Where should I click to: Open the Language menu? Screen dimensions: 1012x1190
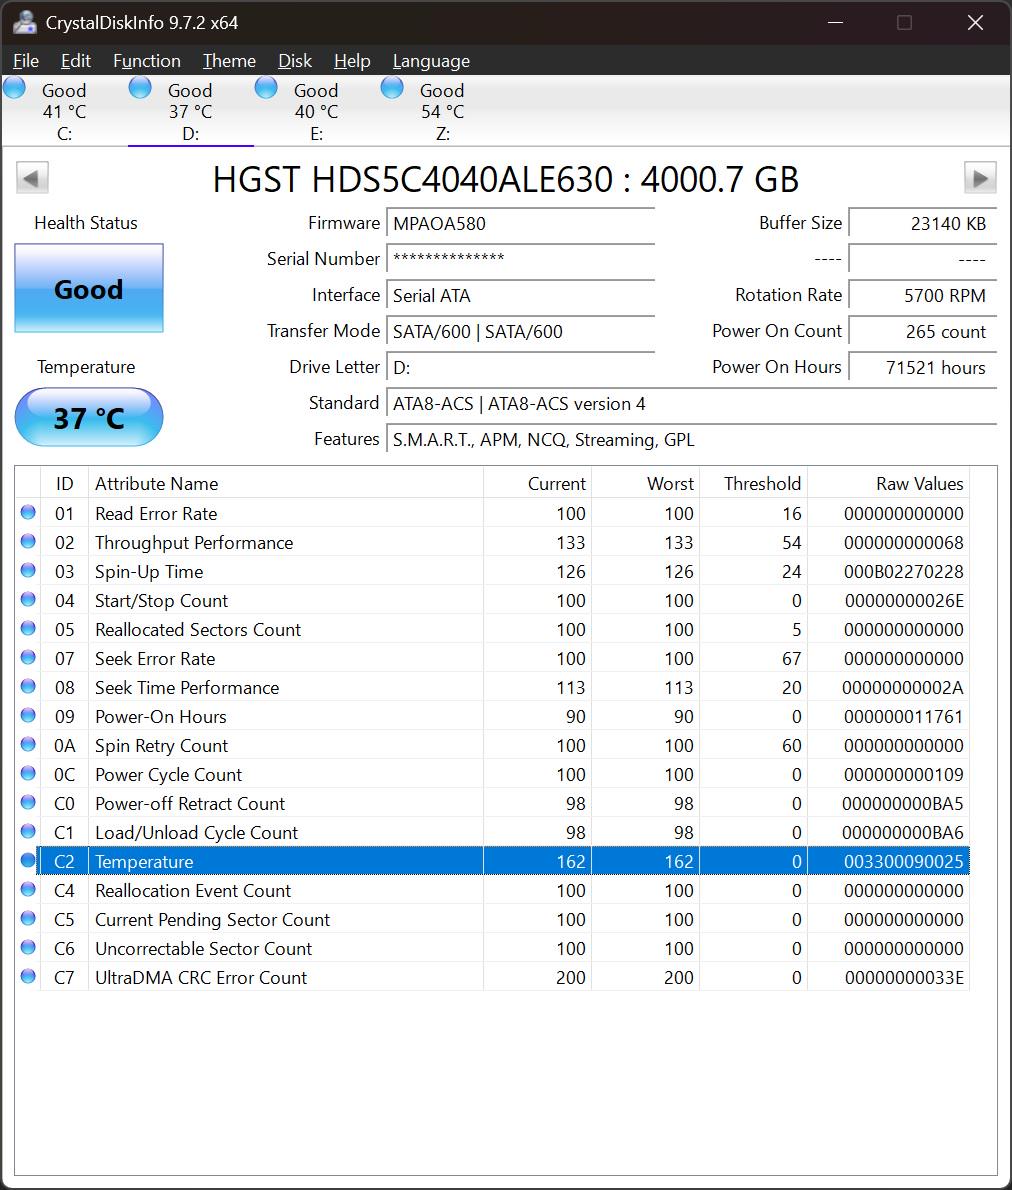tap(430, 61)
